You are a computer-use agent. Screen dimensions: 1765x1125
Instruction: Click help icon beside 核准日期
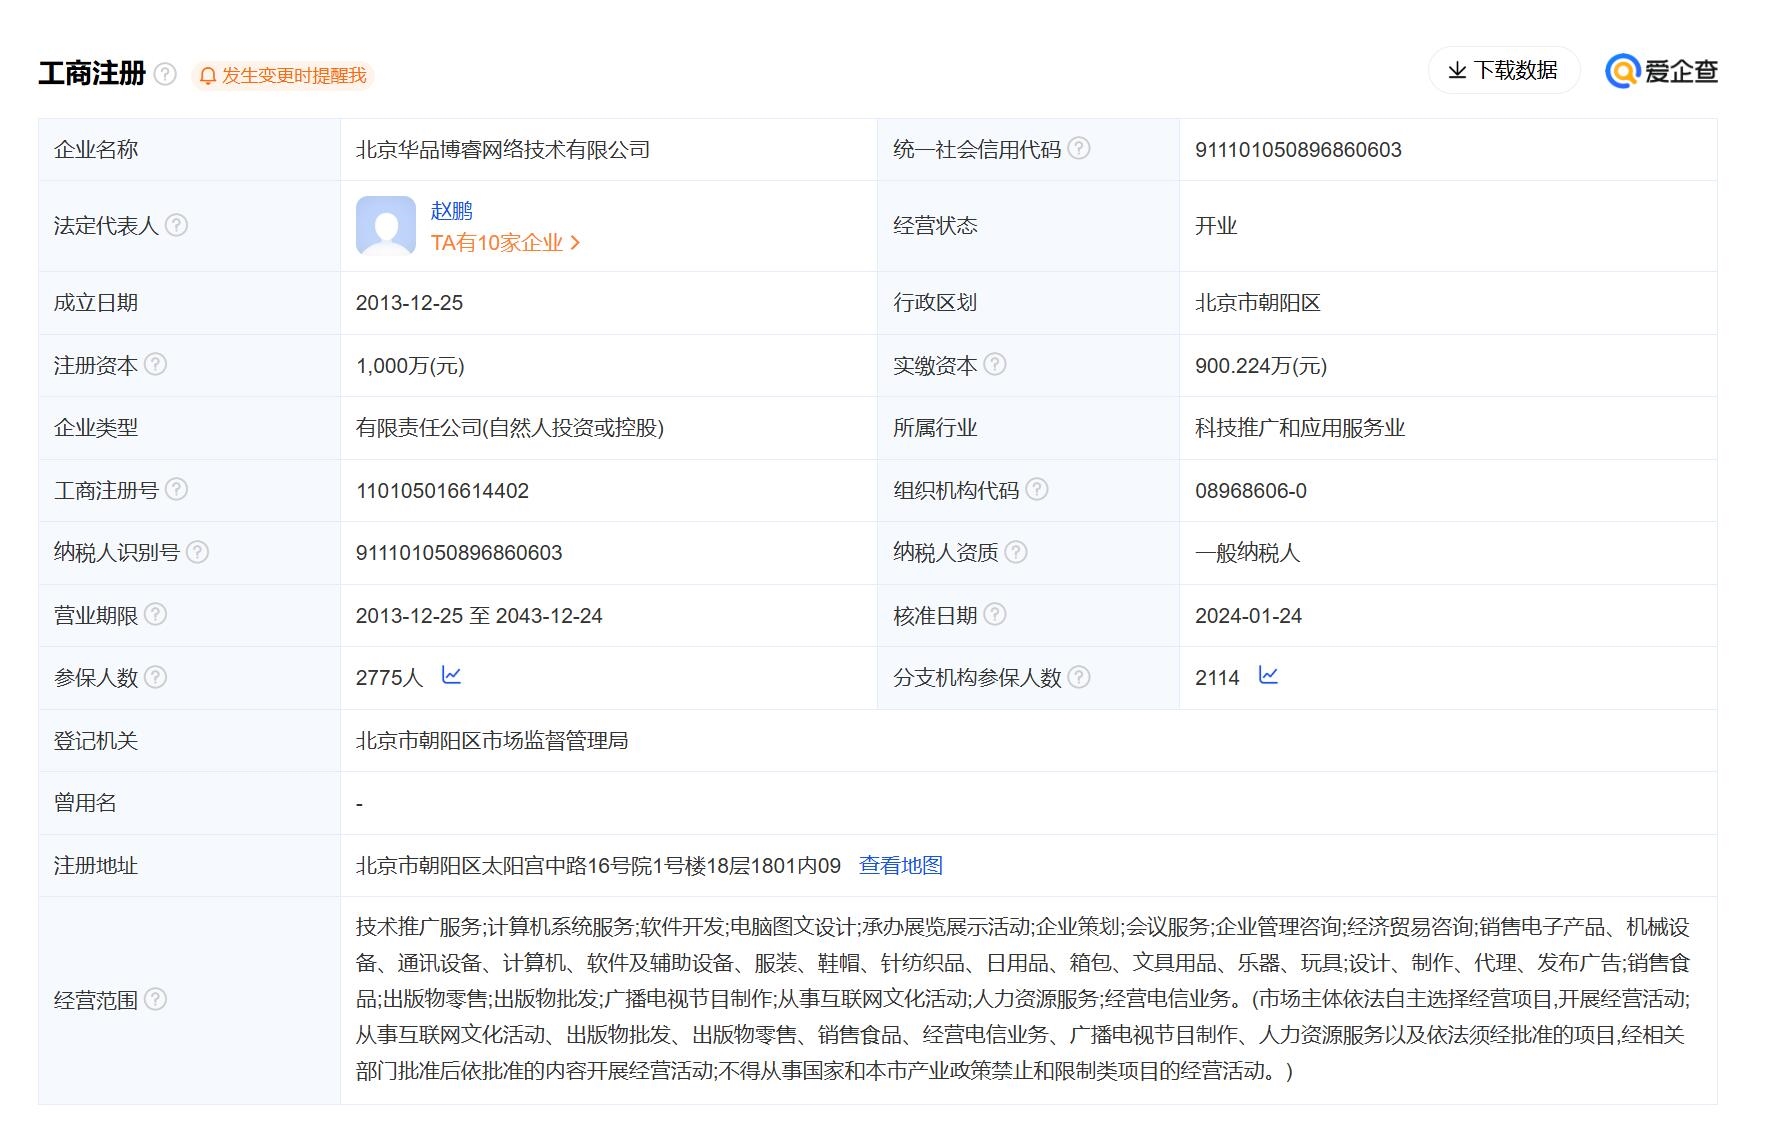pos(995,615)
